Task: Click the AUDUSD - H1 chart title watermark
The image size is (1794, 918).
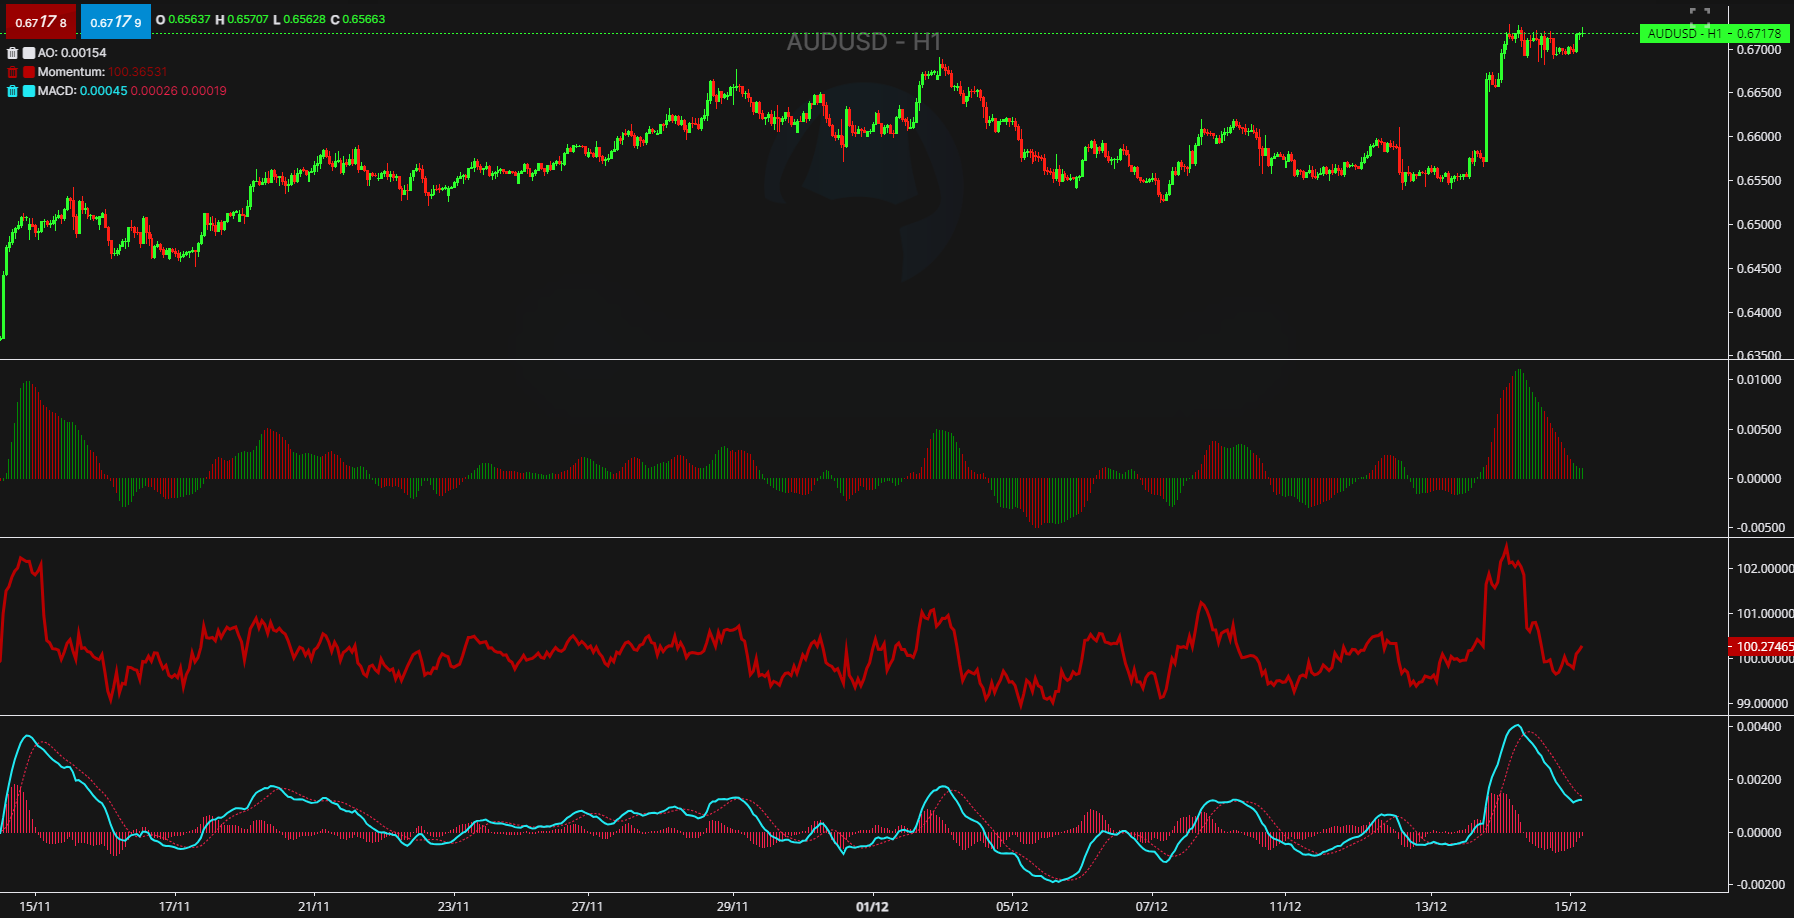Action: click(864, 42)
